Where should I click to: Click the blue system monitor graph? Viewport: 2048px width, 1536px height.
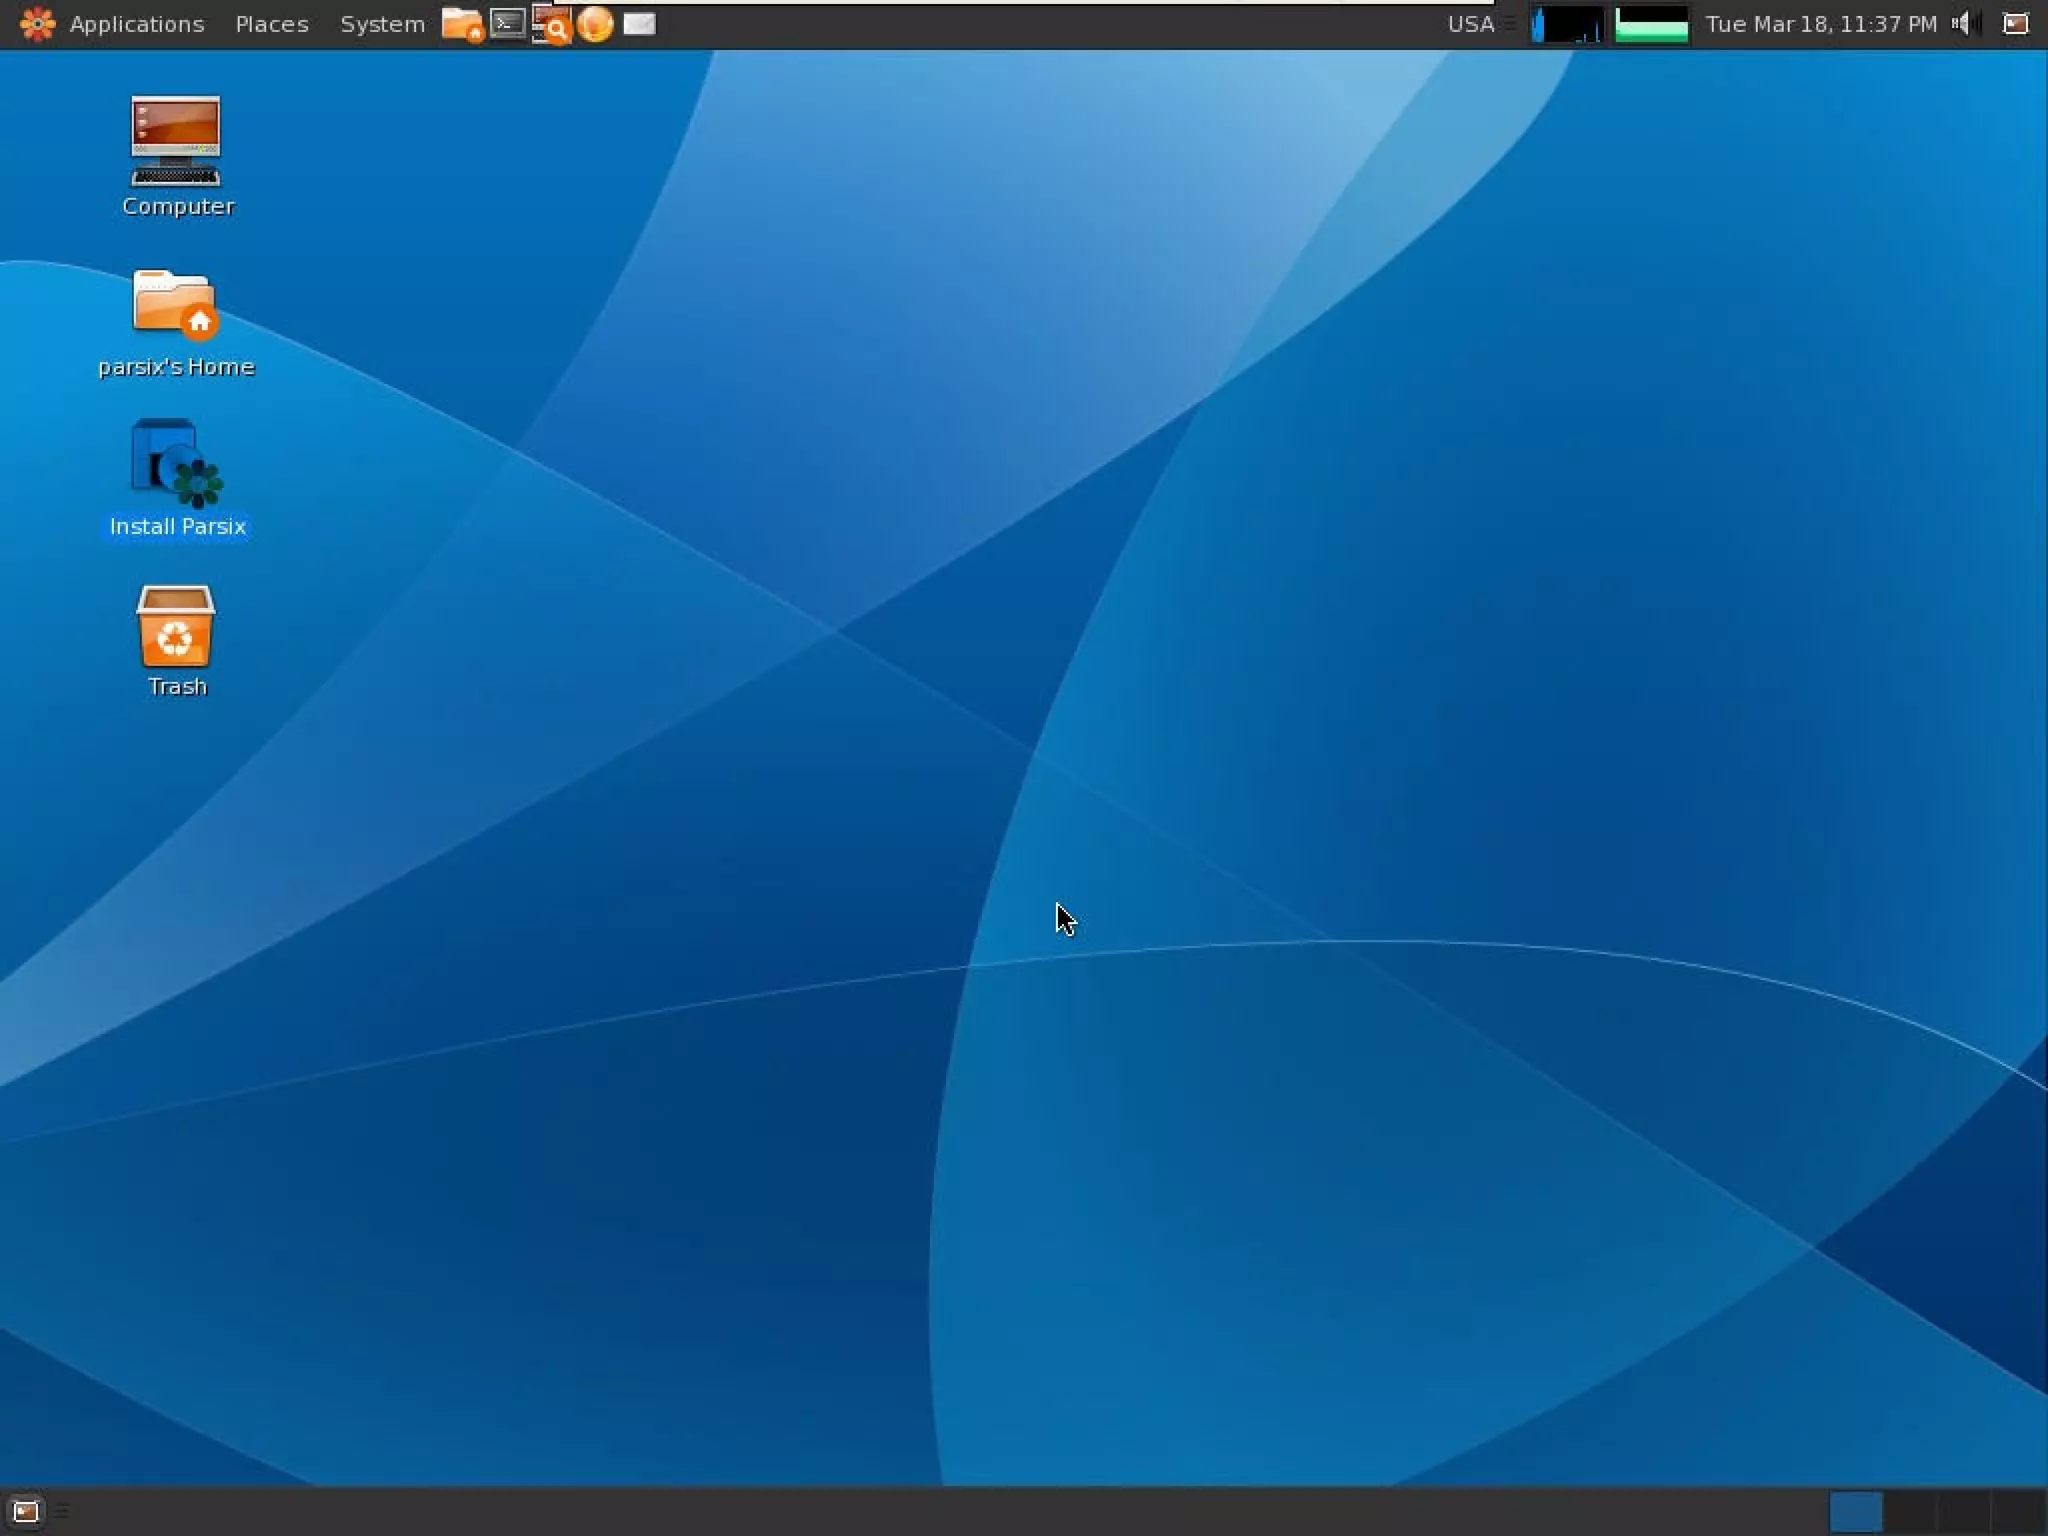pyautogui.click(x=1566, y=24)
